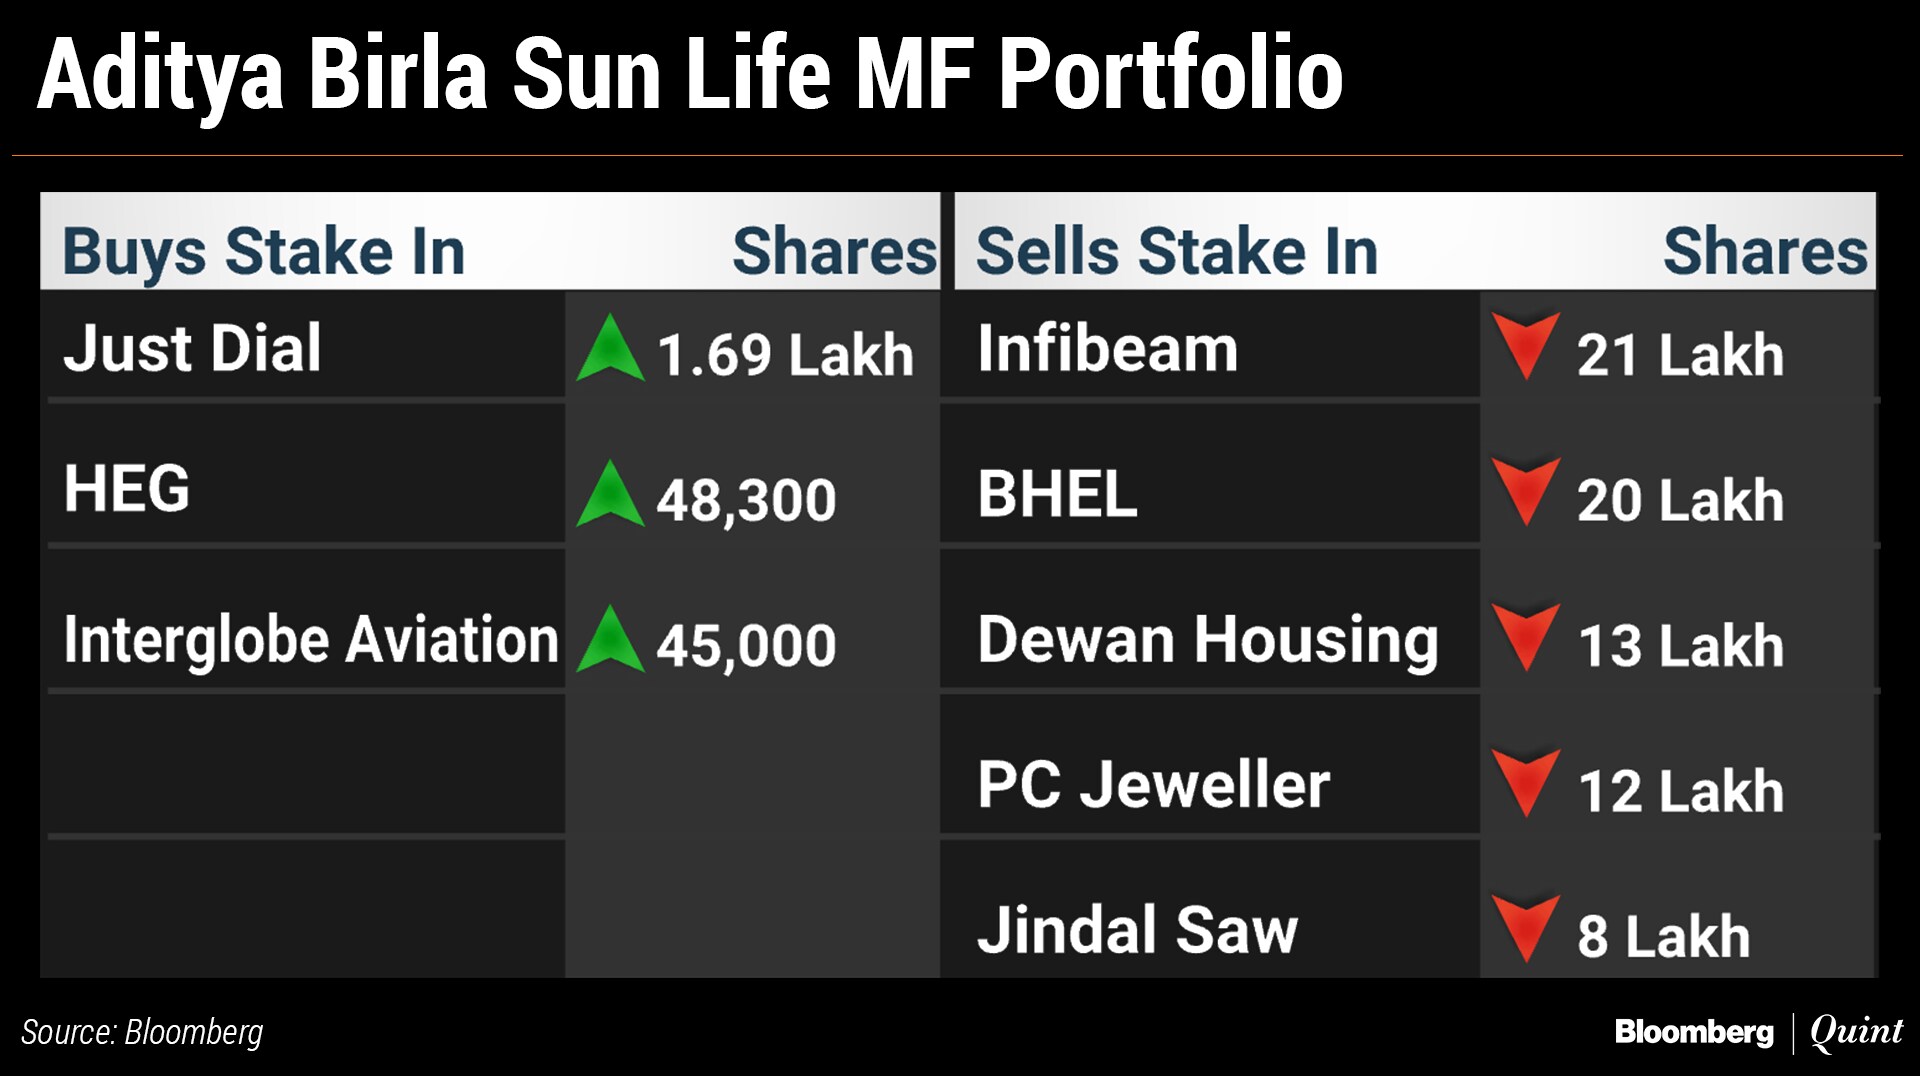1920x1076 pixels.
Task: Select the Infibeam company name
Action: point(1107,348)
